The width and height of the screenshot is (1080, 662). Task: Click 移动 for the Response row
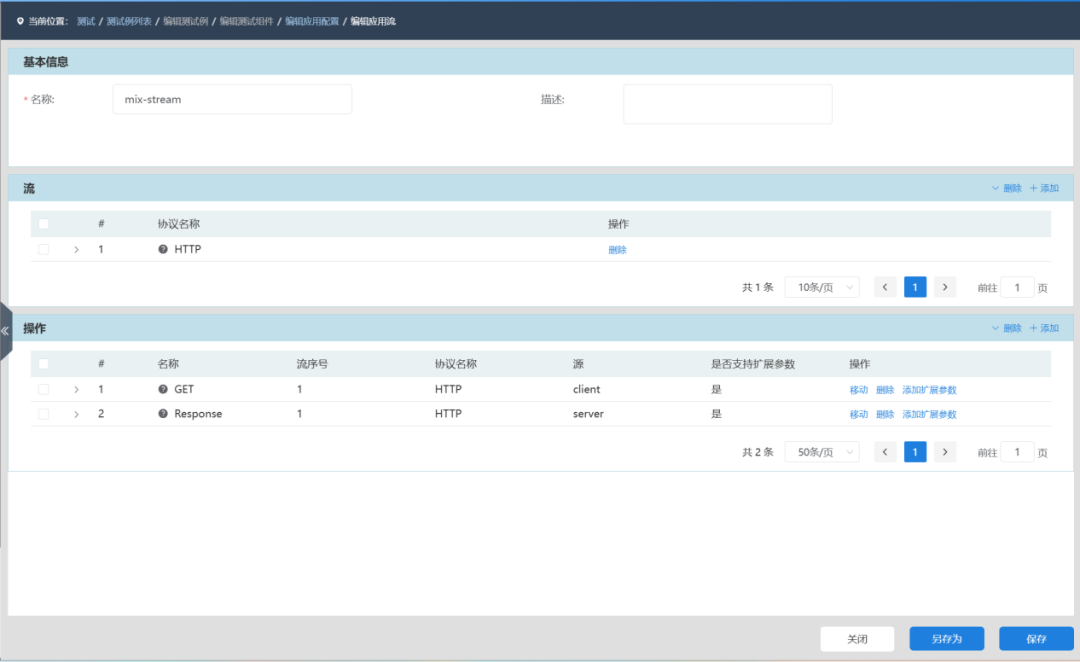pos(858,414)
